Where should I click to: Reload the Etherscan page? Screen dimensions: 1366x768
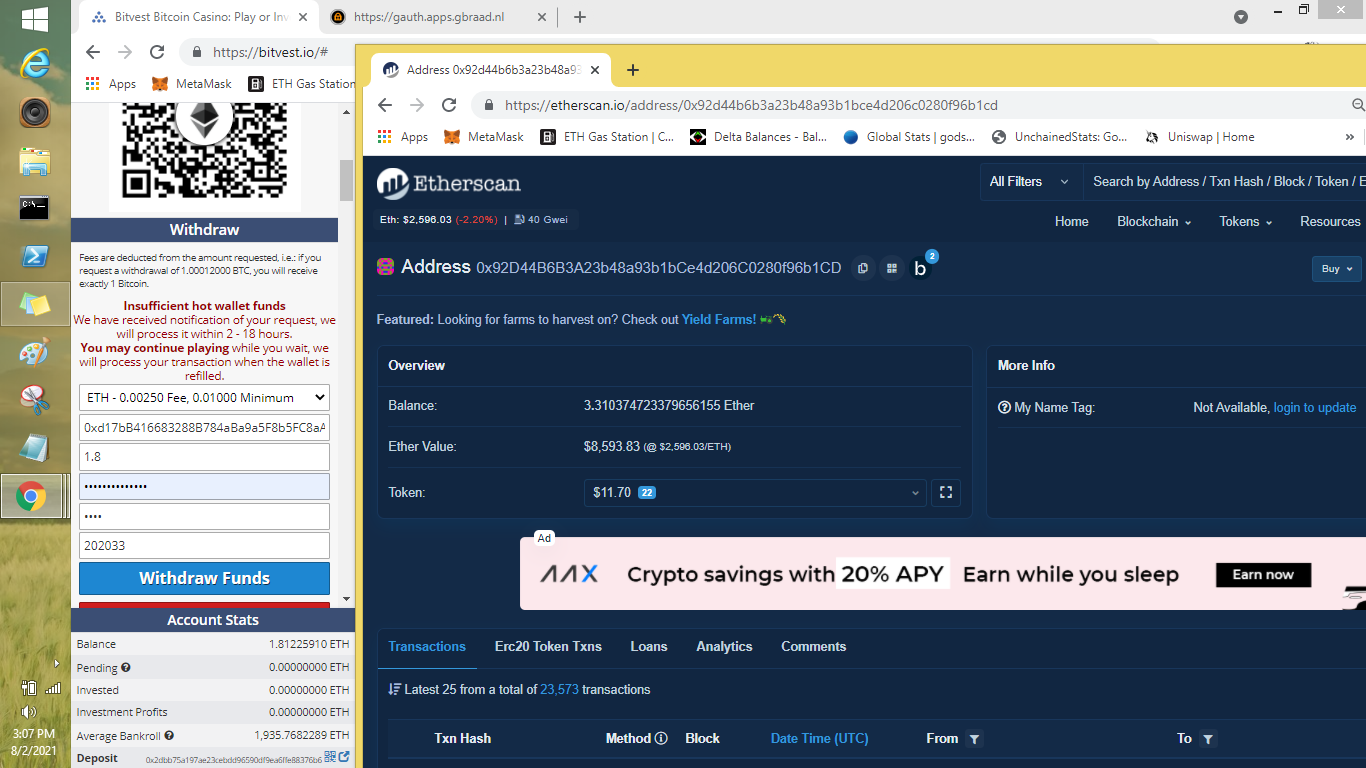tap(449, 105)
